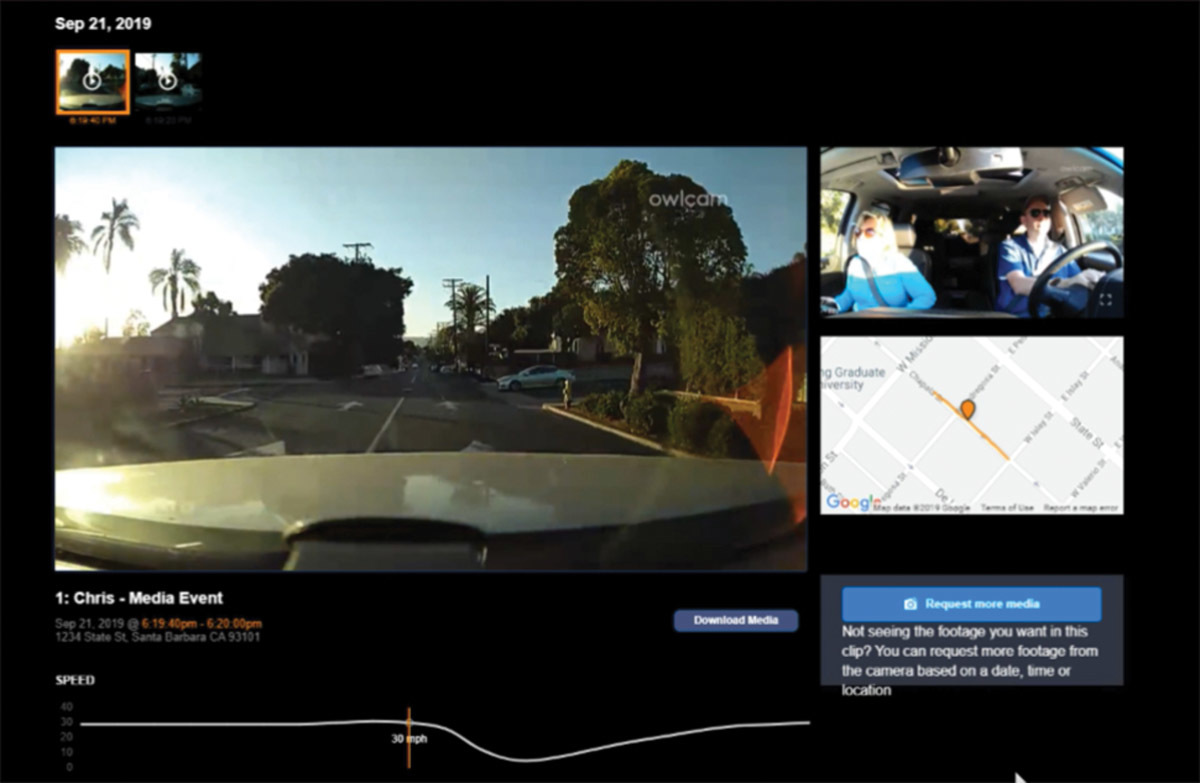Screen dimensions: 1200x783
Task: Expand the cabin camera view to fullscreen
Action: pos(1105,299)
